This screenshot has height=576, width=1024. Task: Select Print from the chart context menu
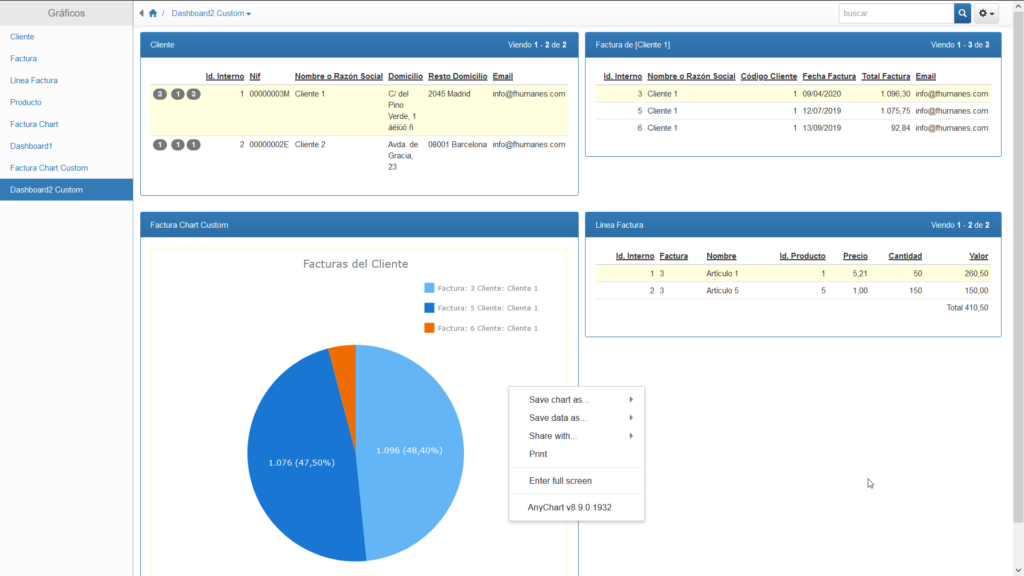click(x=540, y=453)
